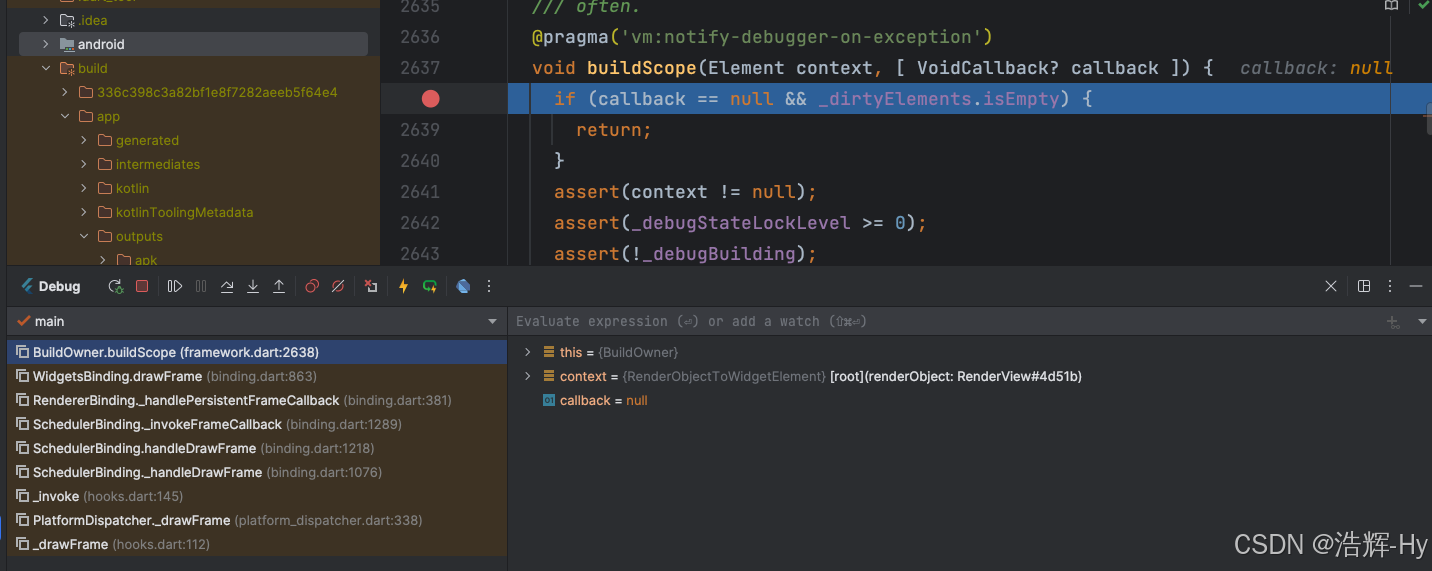Add expression to watches icon

pos(1393,322)
